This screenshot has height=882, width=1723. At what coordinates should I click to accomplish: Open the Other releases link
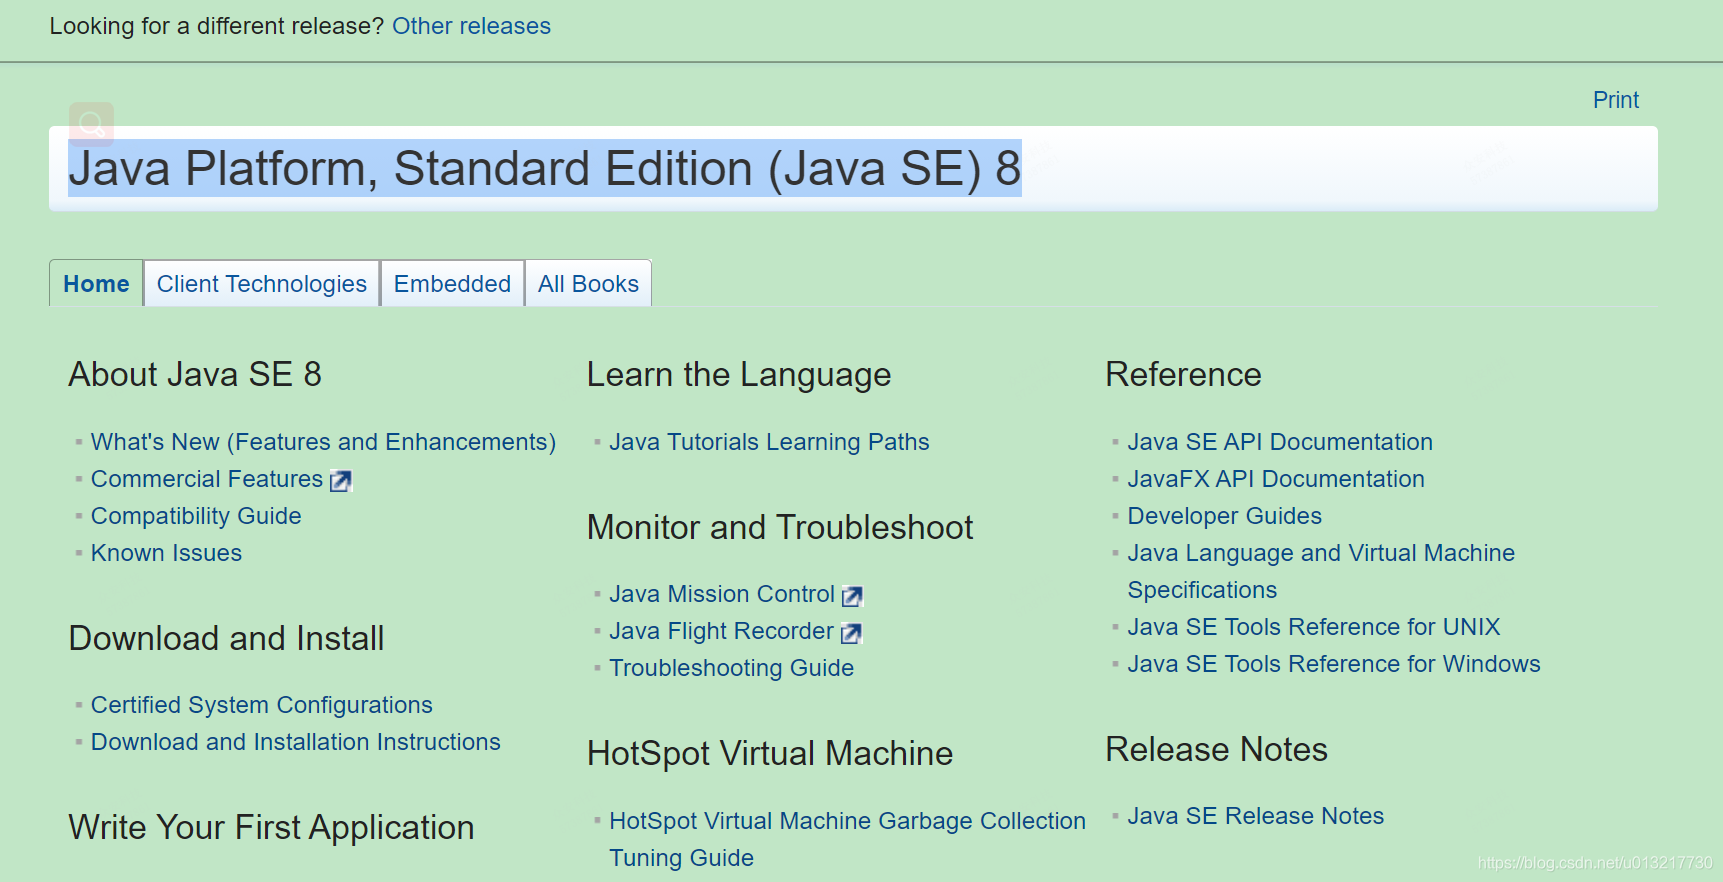tap(471, 26)
